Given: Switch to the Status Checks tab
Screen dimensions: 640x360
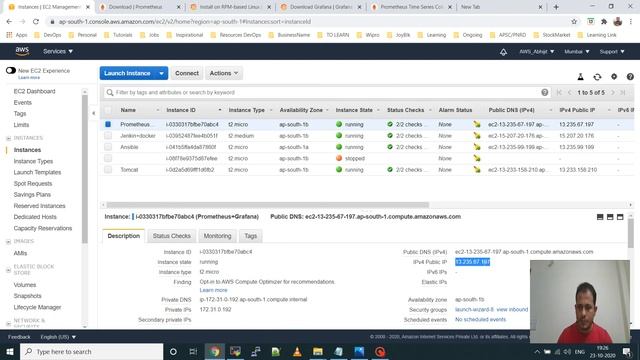Looking at the screenshot, I should [x=171, y=236].
